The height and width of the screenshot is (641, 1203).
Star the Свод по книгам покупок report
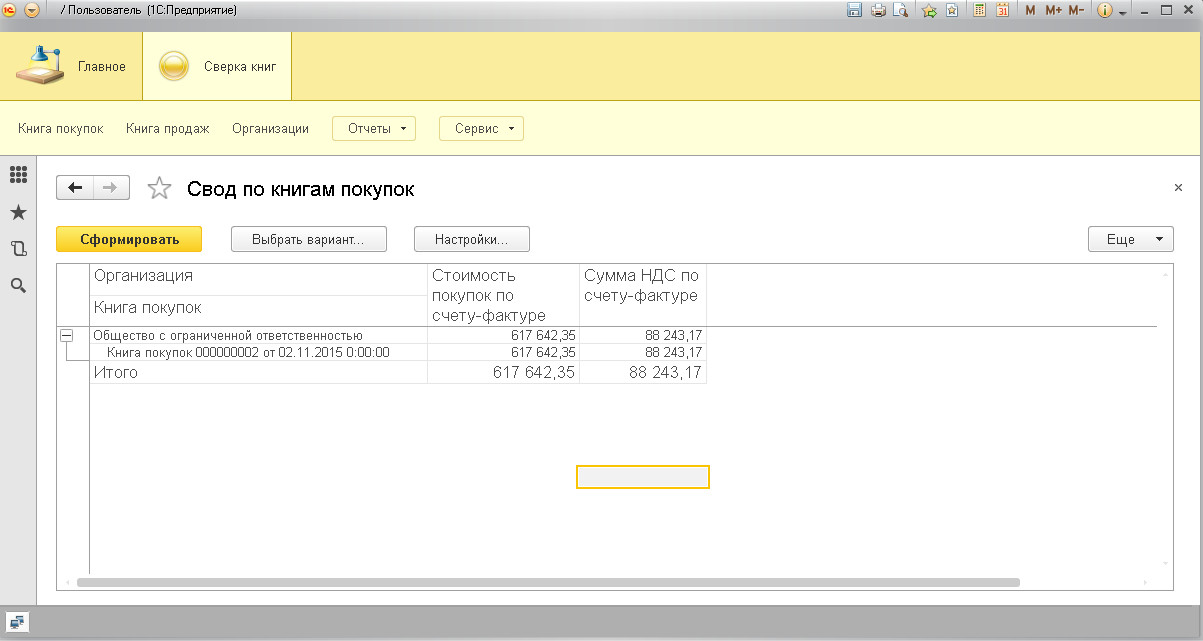(x=159, y=188)
